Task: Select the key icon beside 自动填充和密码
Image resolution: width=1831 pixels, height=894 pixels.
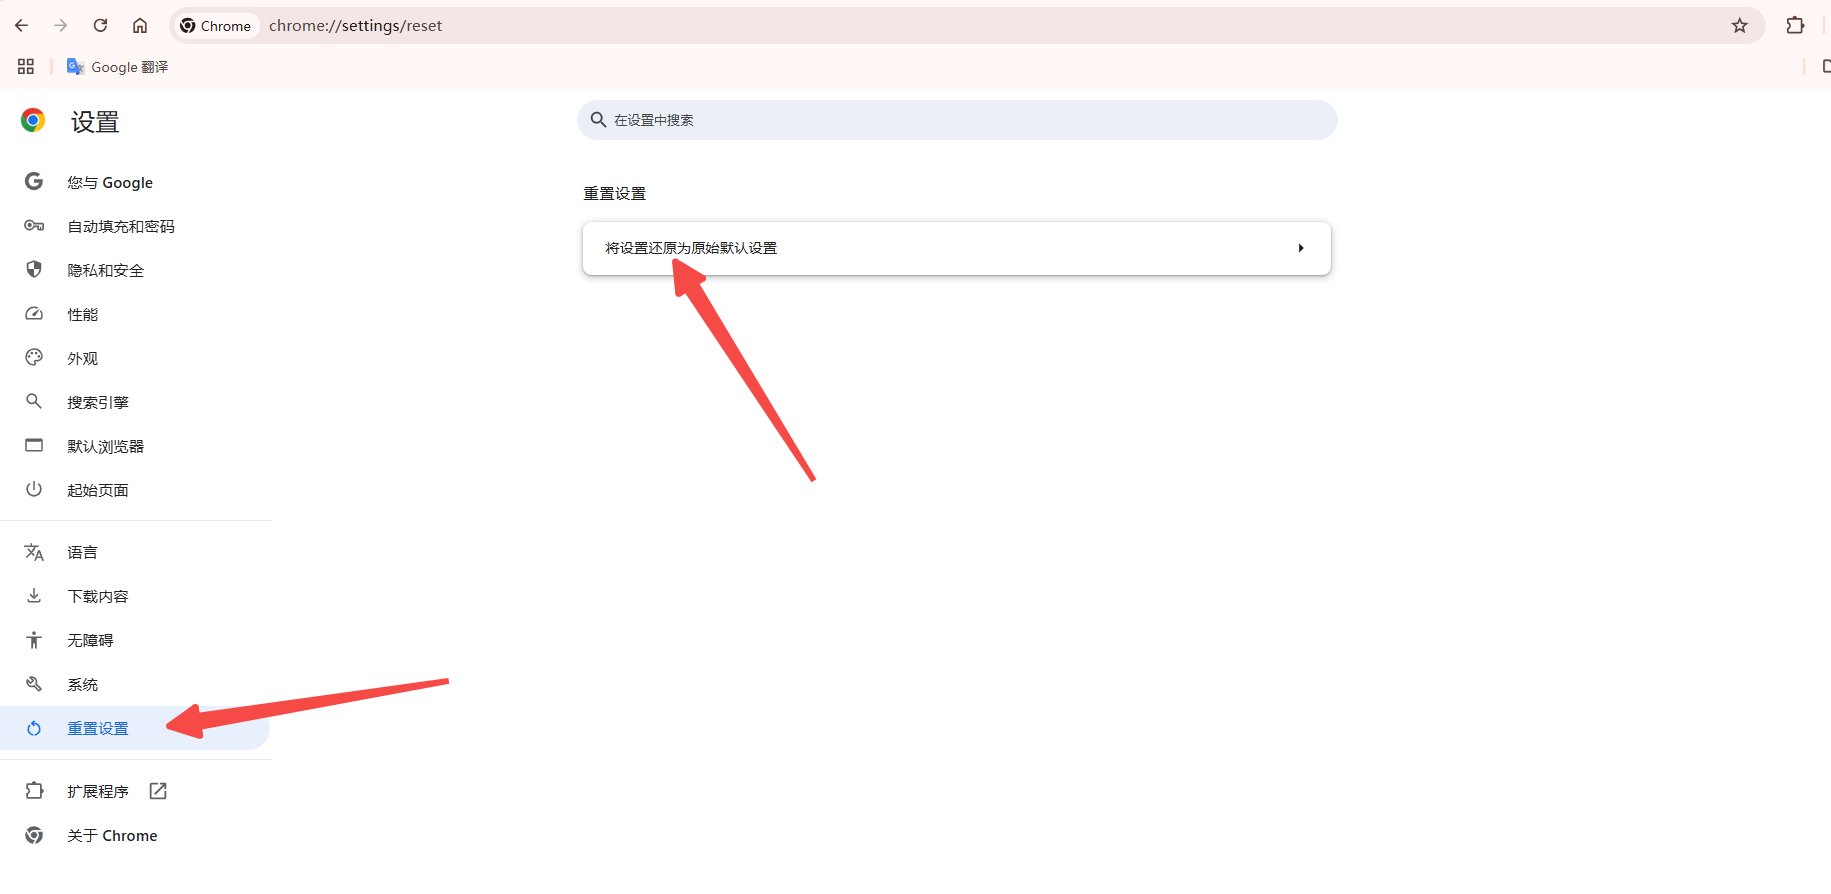Action: (34, 226)
